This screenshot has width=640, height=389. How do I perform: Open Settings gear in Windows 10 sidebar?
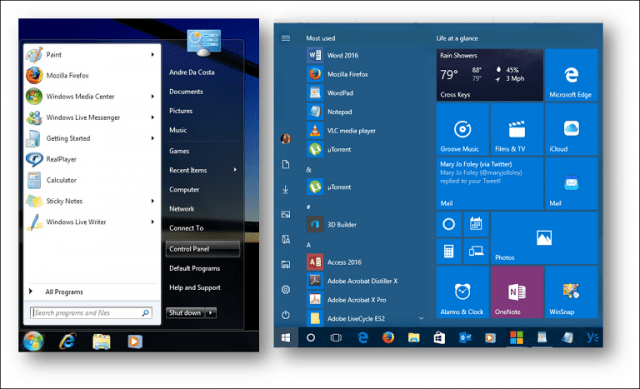click(286, 290)
